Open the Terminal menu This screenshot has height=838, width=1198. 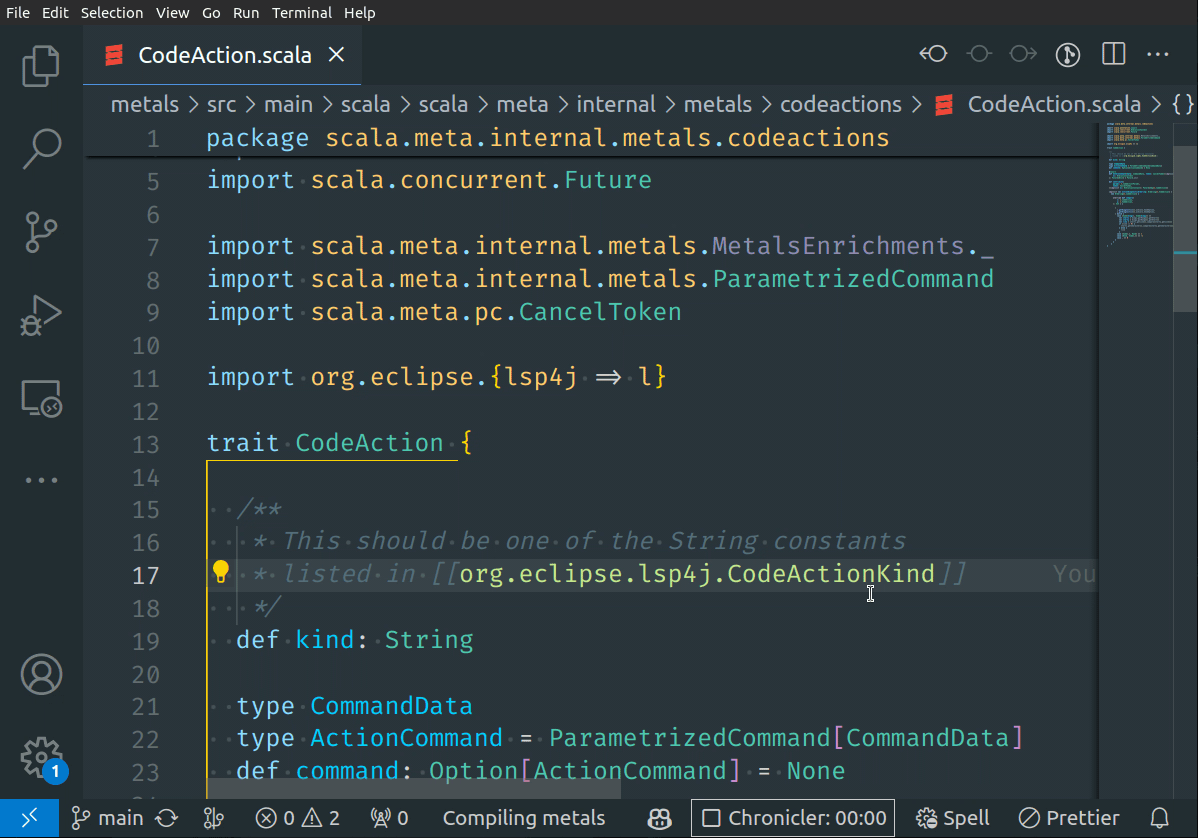tap(302, 13)
